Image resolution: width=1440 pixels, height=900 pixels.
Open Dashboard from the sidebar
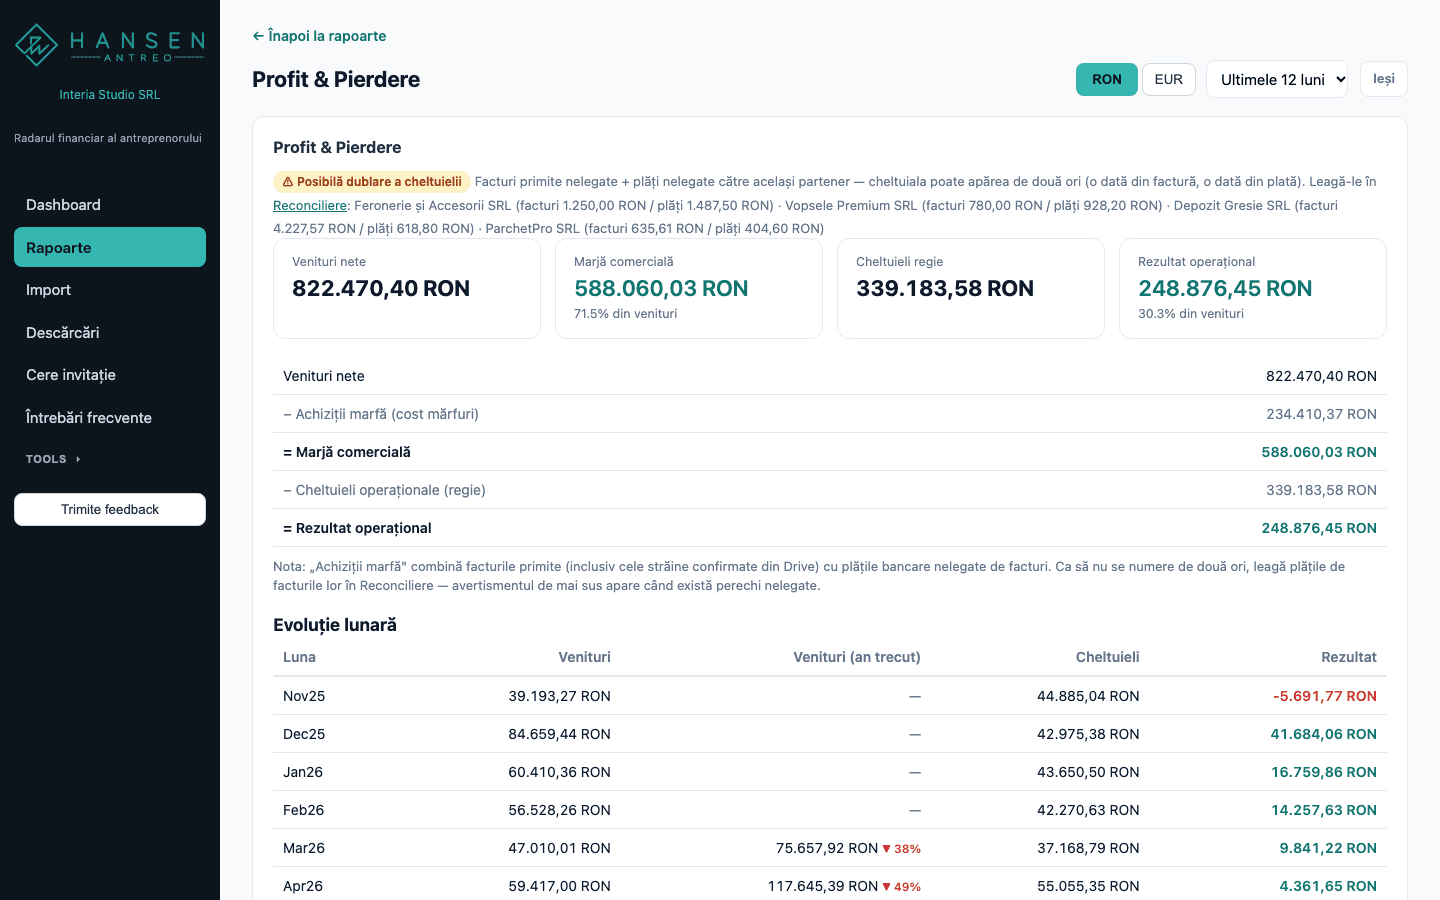(x=110, y=205)
